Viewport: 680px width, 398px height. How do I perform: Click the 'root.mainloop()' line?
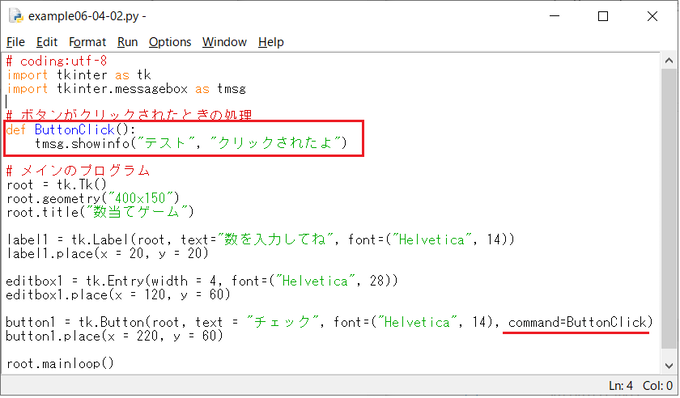click(60, 363)
